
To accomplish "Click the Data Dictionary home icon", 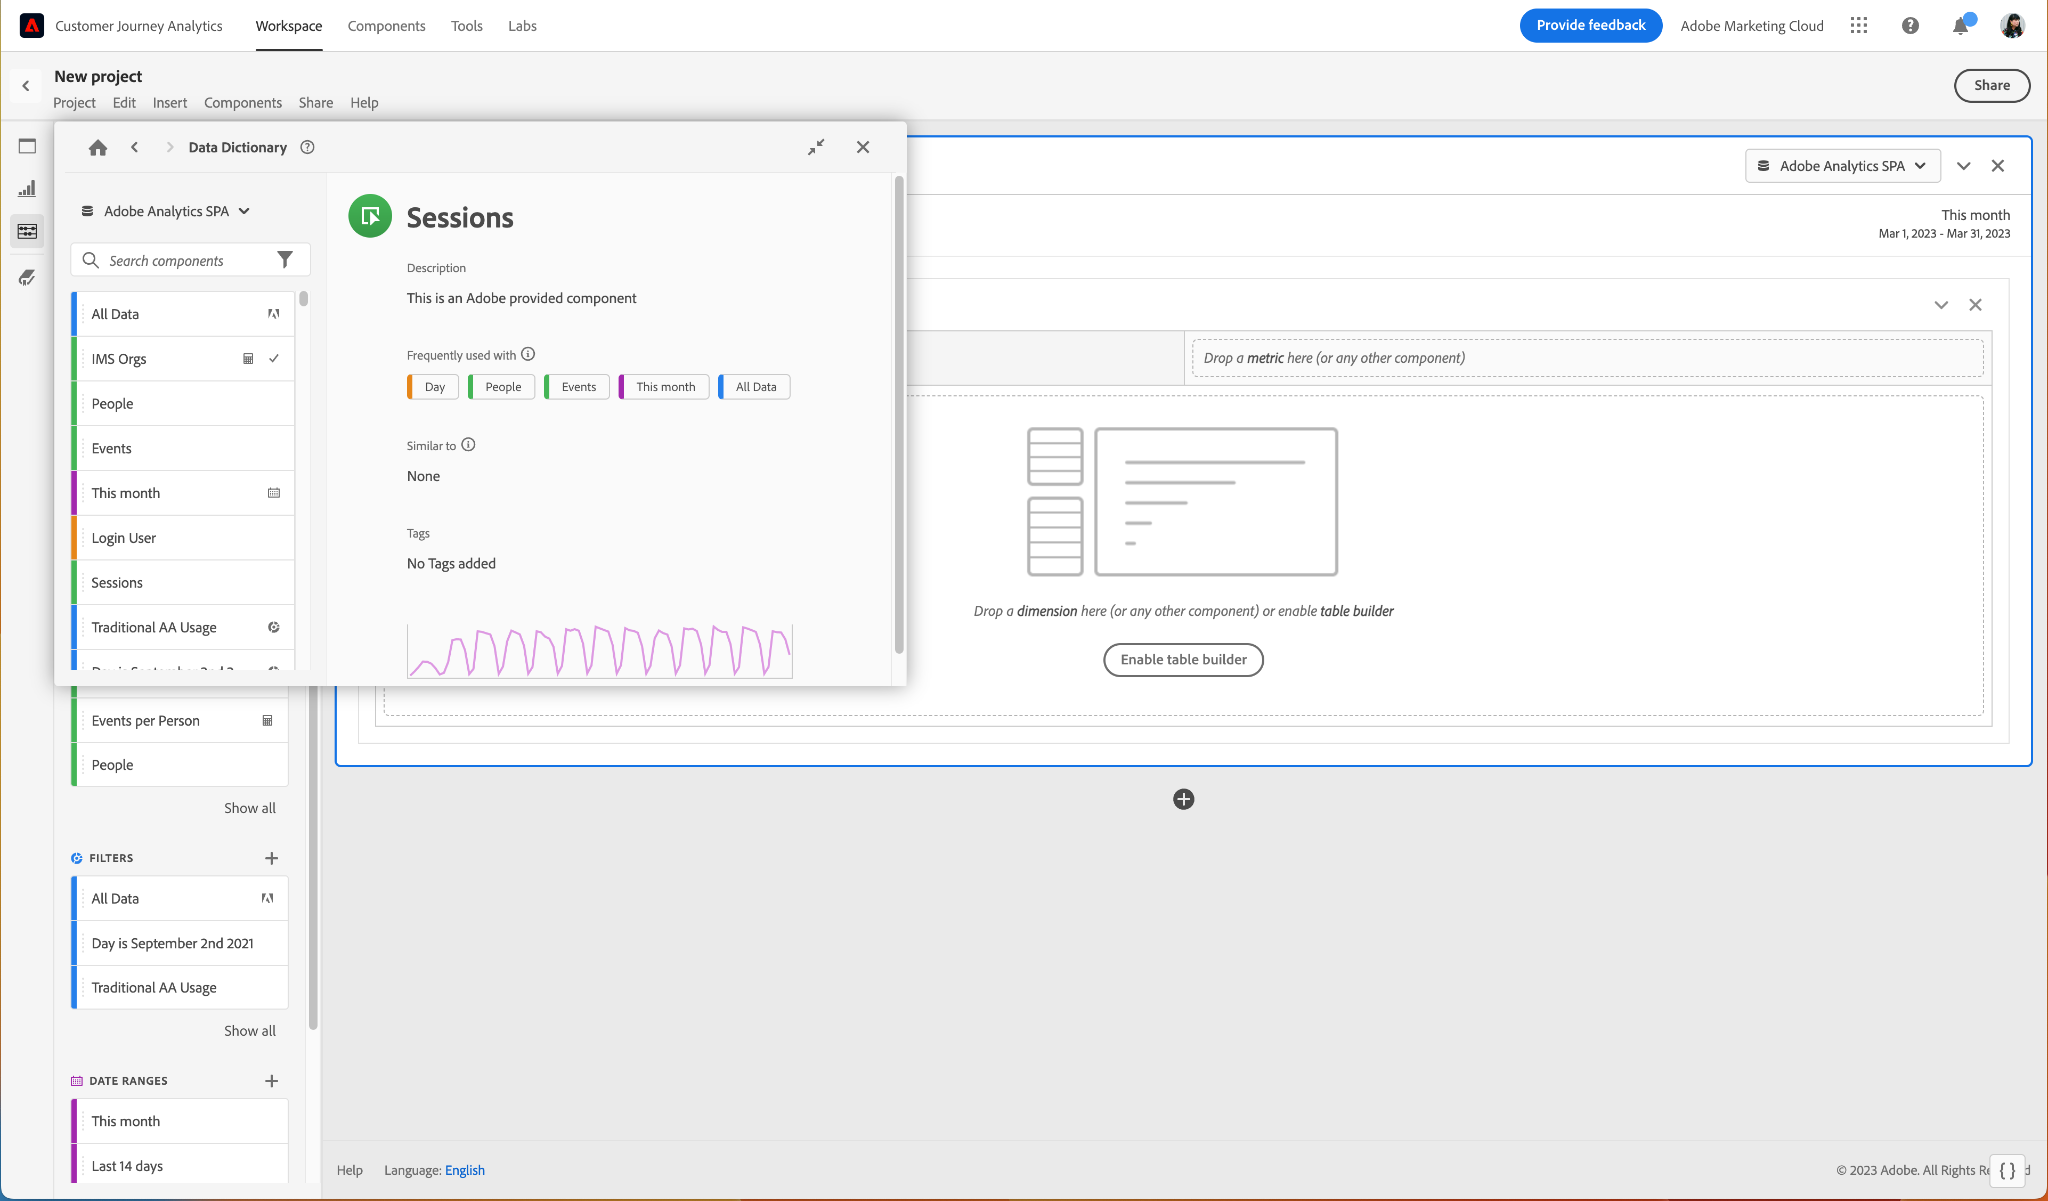I will pos(97,148).
